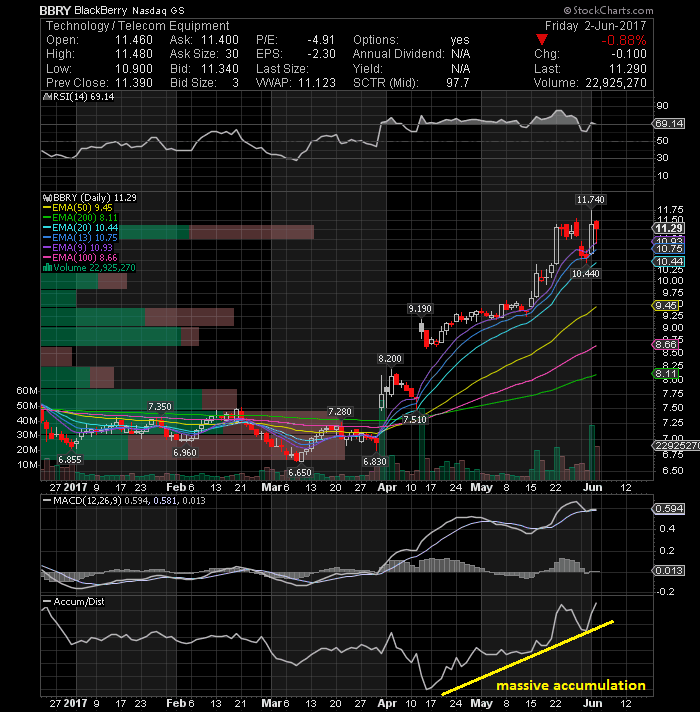Click the 6.650 low price callout

tap(300, 473)
